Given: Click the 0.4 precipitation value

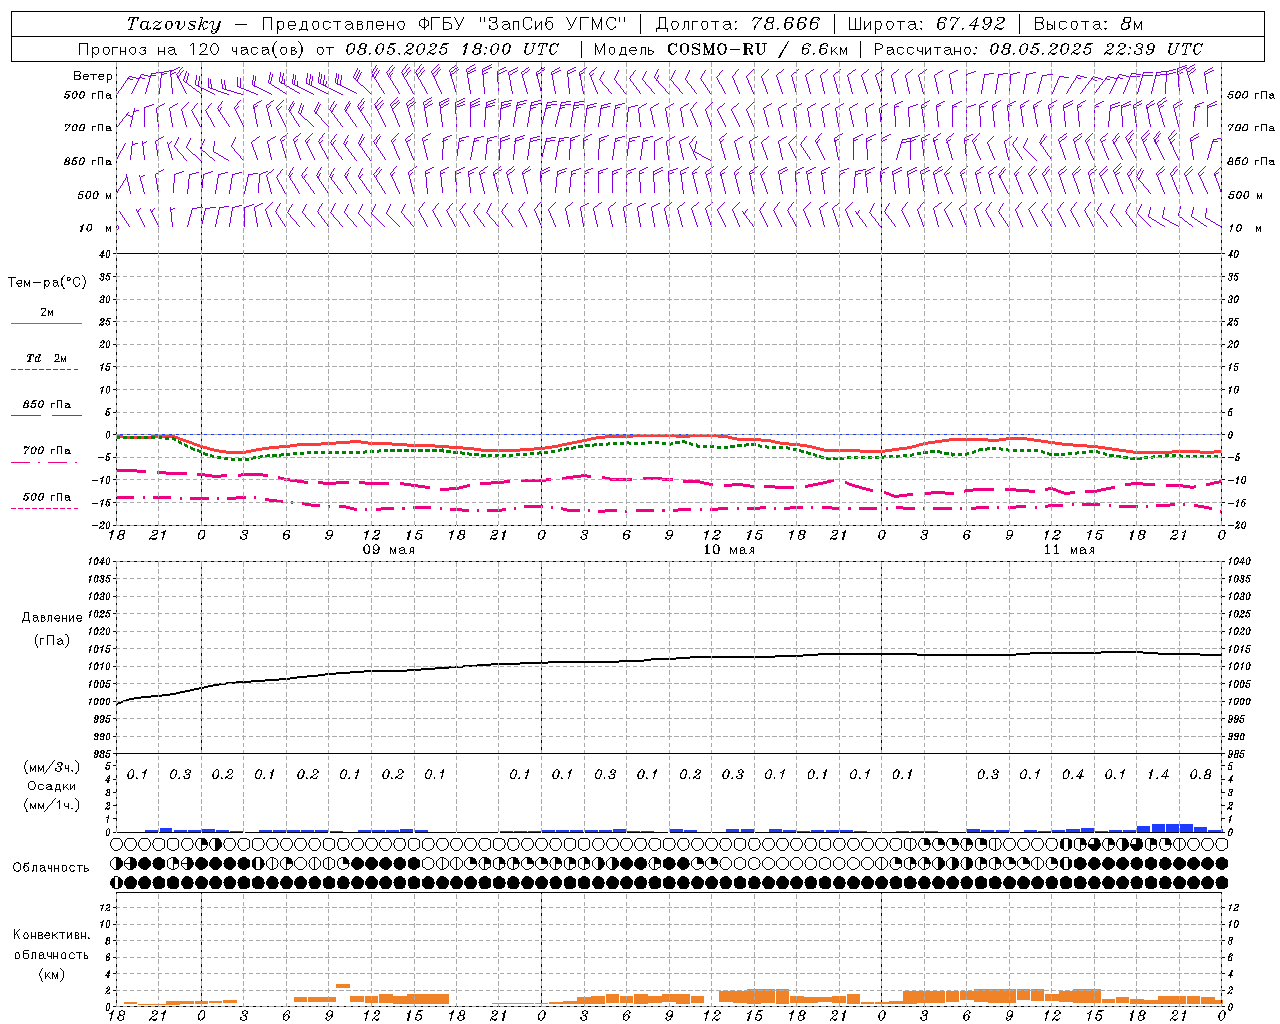Looking at the screenshot, I should 1073,775.
